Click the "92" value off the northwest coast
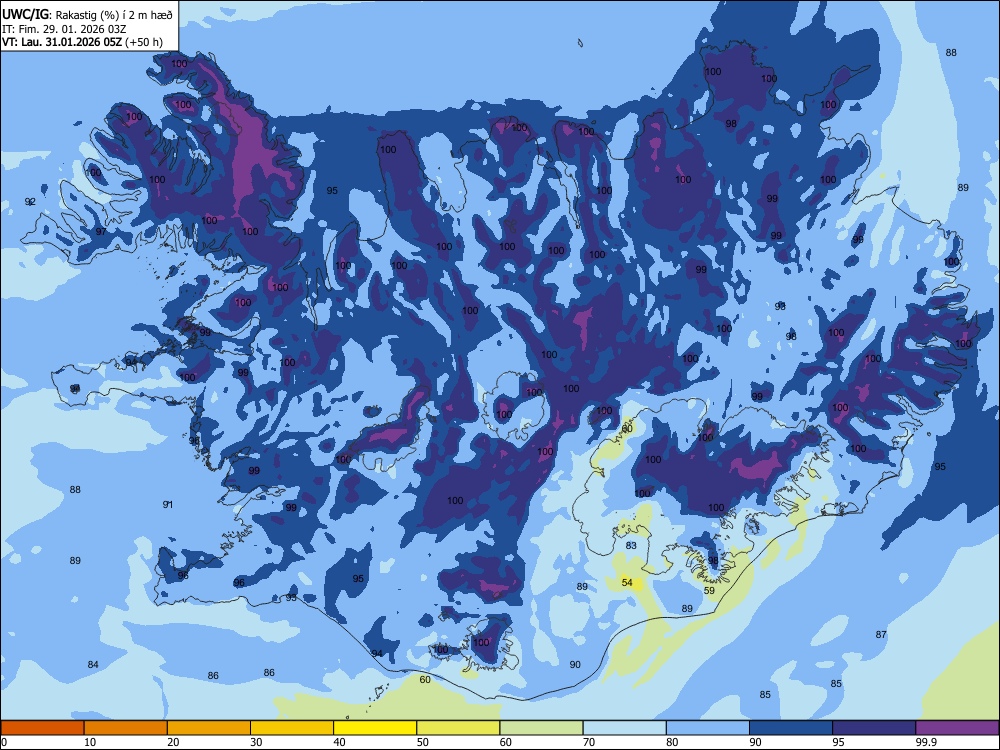 coord(30,202)
